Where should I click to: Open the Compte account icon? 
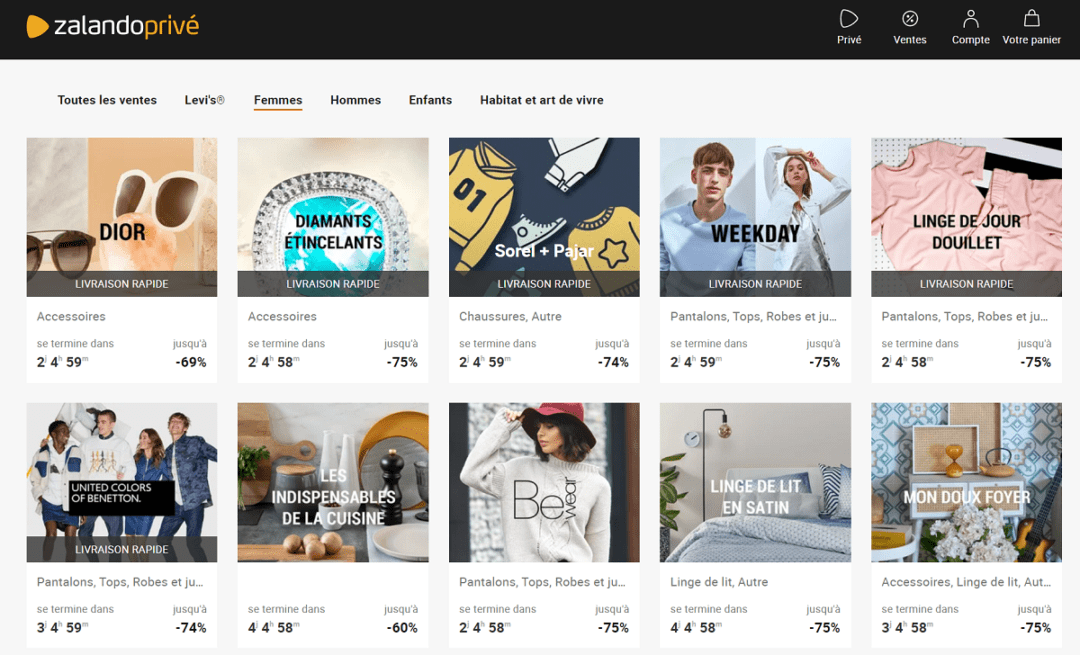(x=970, y=19)
